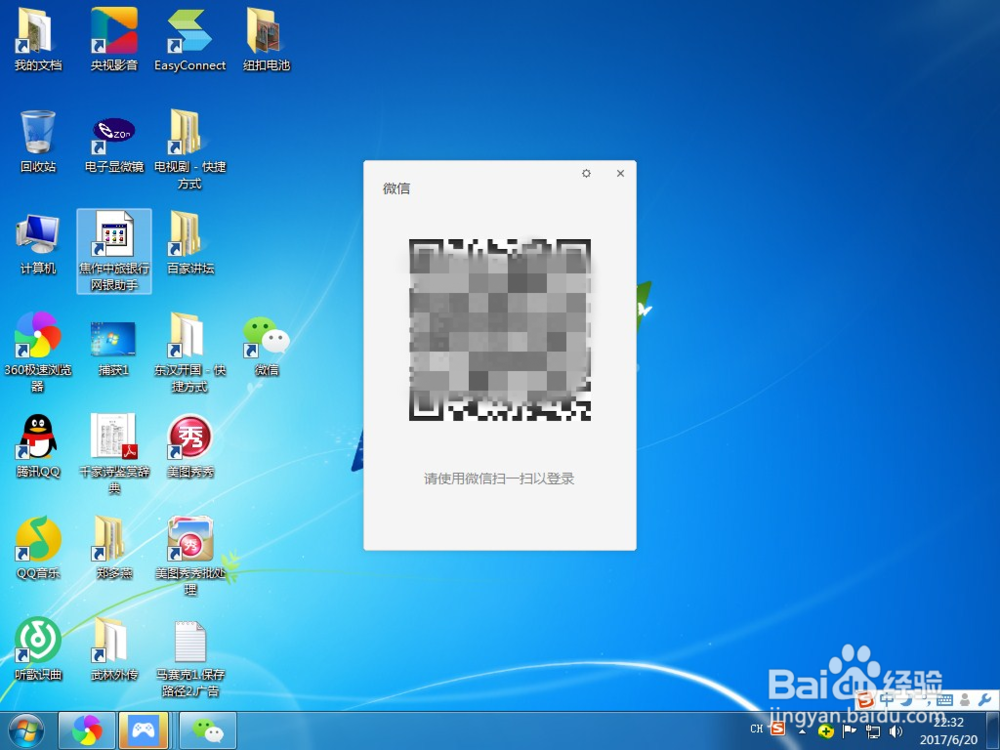Screen dimensions: 1000x750
Task: Select the 东汉开国 - 快捷方式 folder
Action: pyautogui.click(x=190, y=352)
